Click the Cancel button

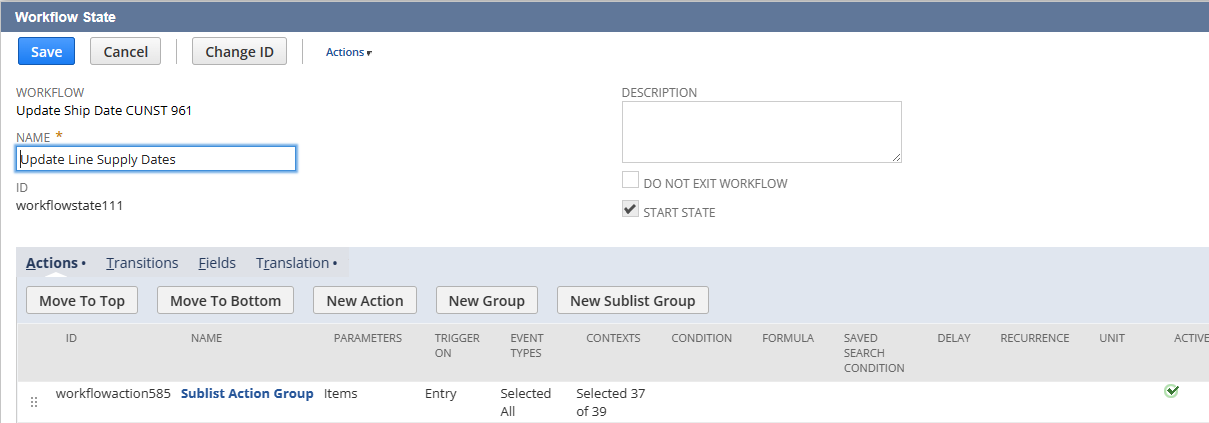(125, 52)
